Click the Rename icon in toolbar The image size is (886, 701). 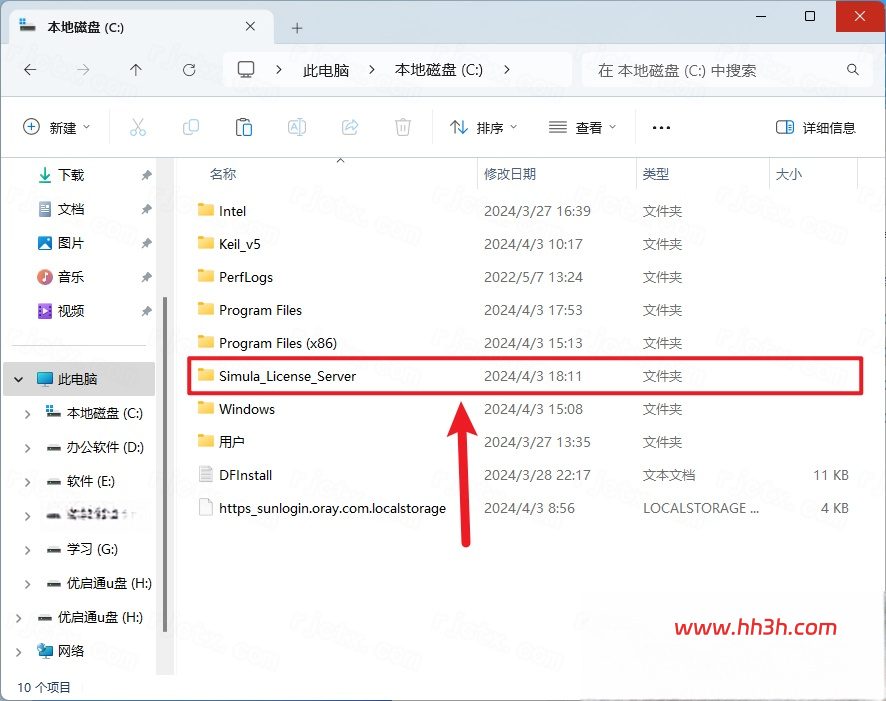pos(297,127)
